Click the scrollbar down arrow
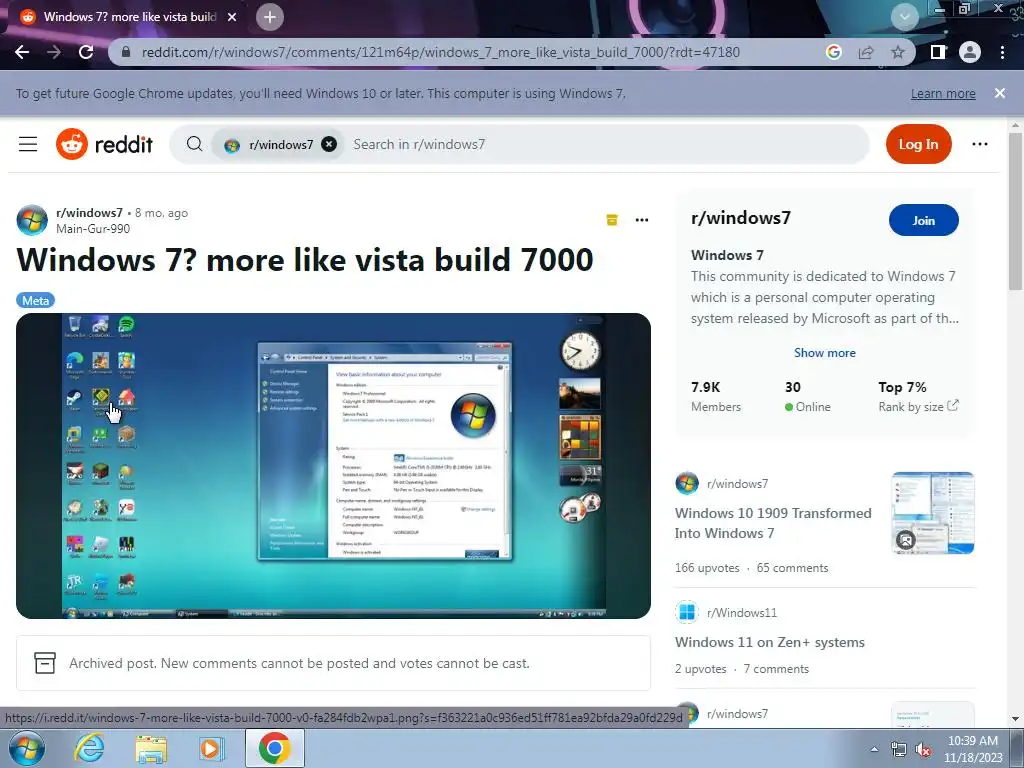The width and height of the screenshot is (1024, 768). coord(1016,719)
